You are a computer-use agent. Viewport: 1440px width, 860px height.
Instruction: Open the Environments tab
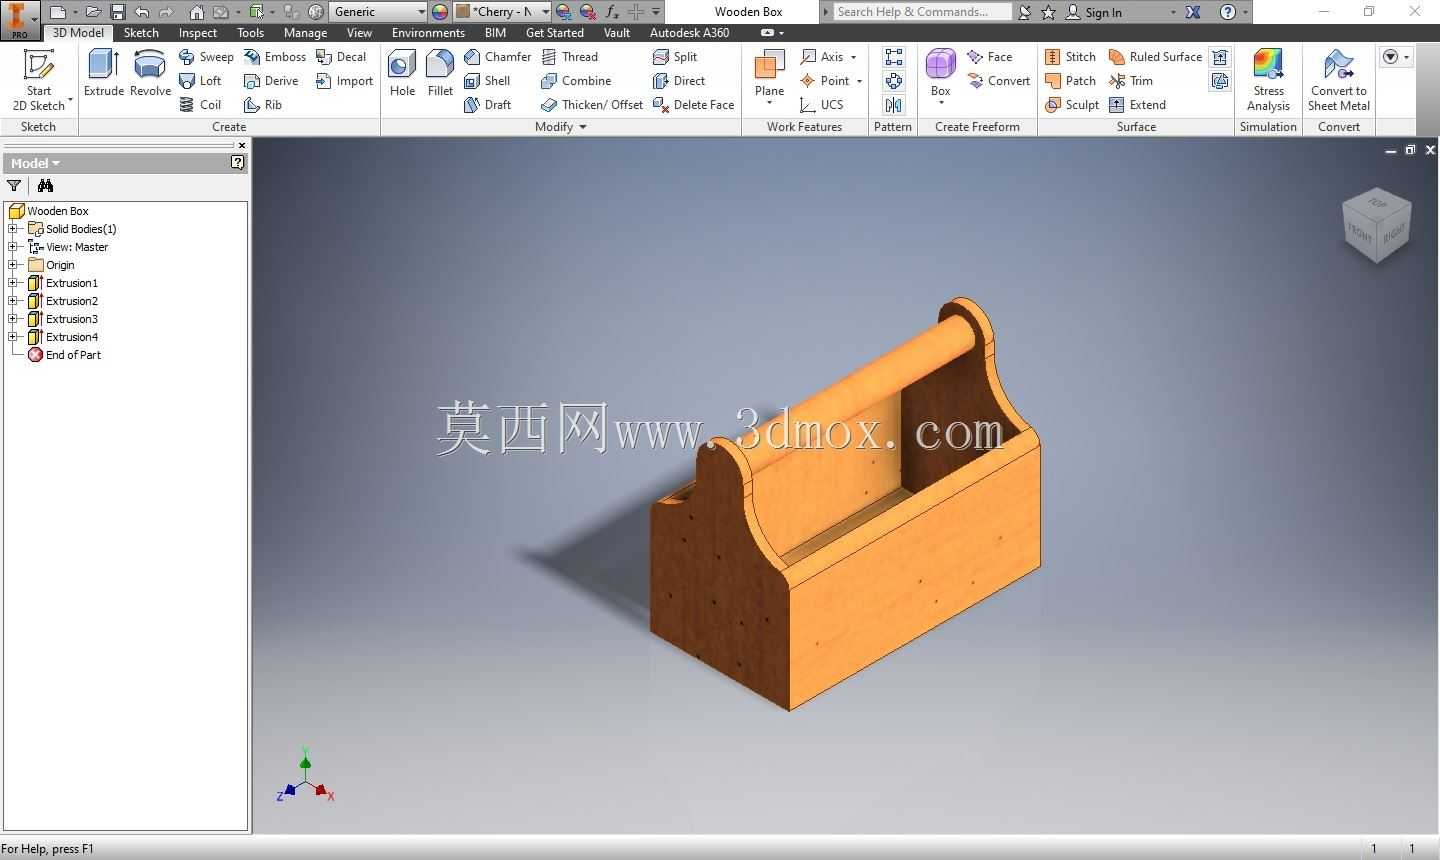click(428, 33)
